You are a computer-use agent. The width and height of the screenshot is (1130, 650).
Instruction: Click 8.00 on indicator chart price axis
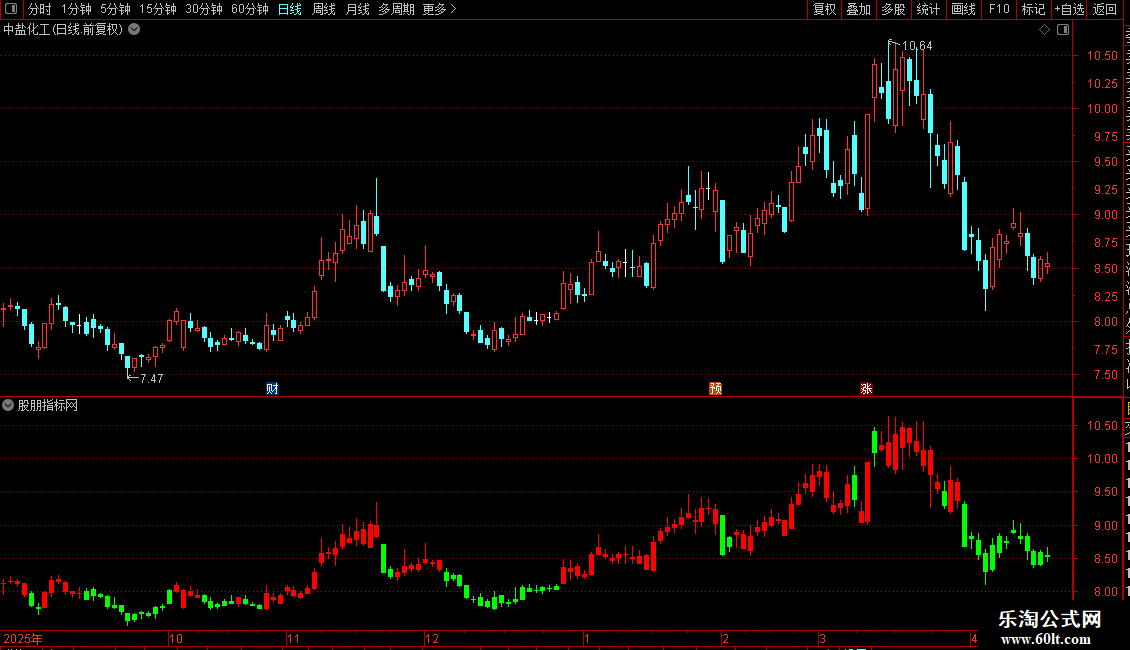[x=1105, y=592]
